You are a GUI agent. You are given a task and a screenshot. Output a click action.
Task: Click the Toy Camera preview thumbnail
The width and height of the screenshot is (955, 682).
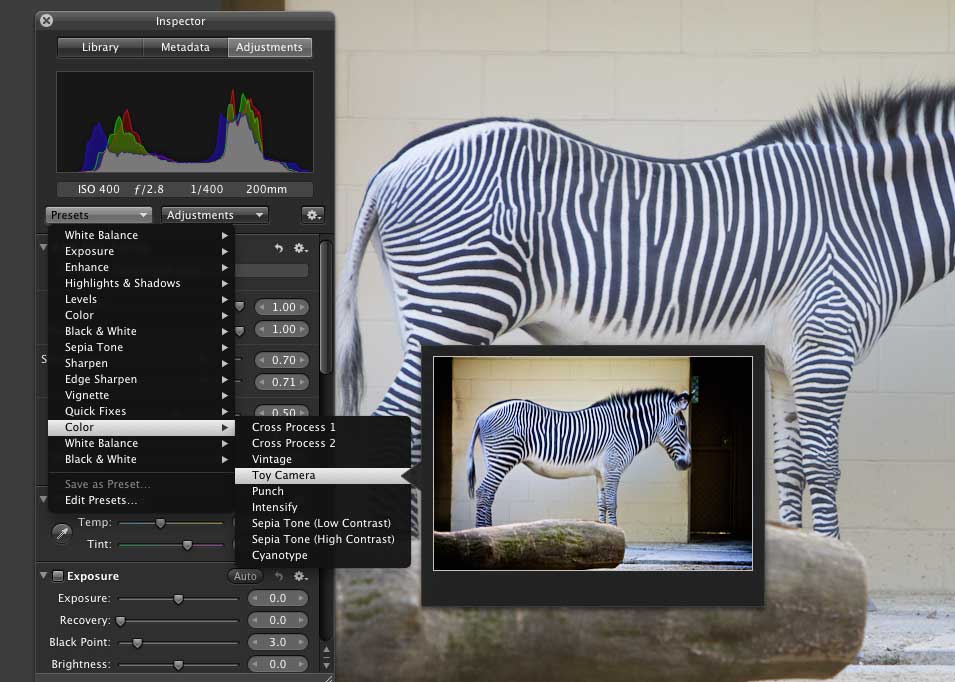[592, 463]
